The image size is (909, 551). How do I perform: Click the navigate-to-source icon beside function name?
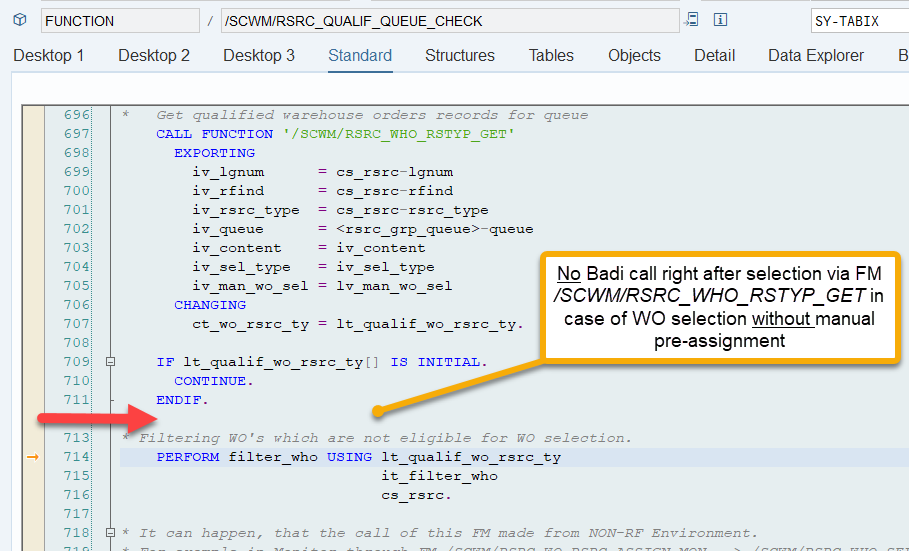click(x=691, y=20)
